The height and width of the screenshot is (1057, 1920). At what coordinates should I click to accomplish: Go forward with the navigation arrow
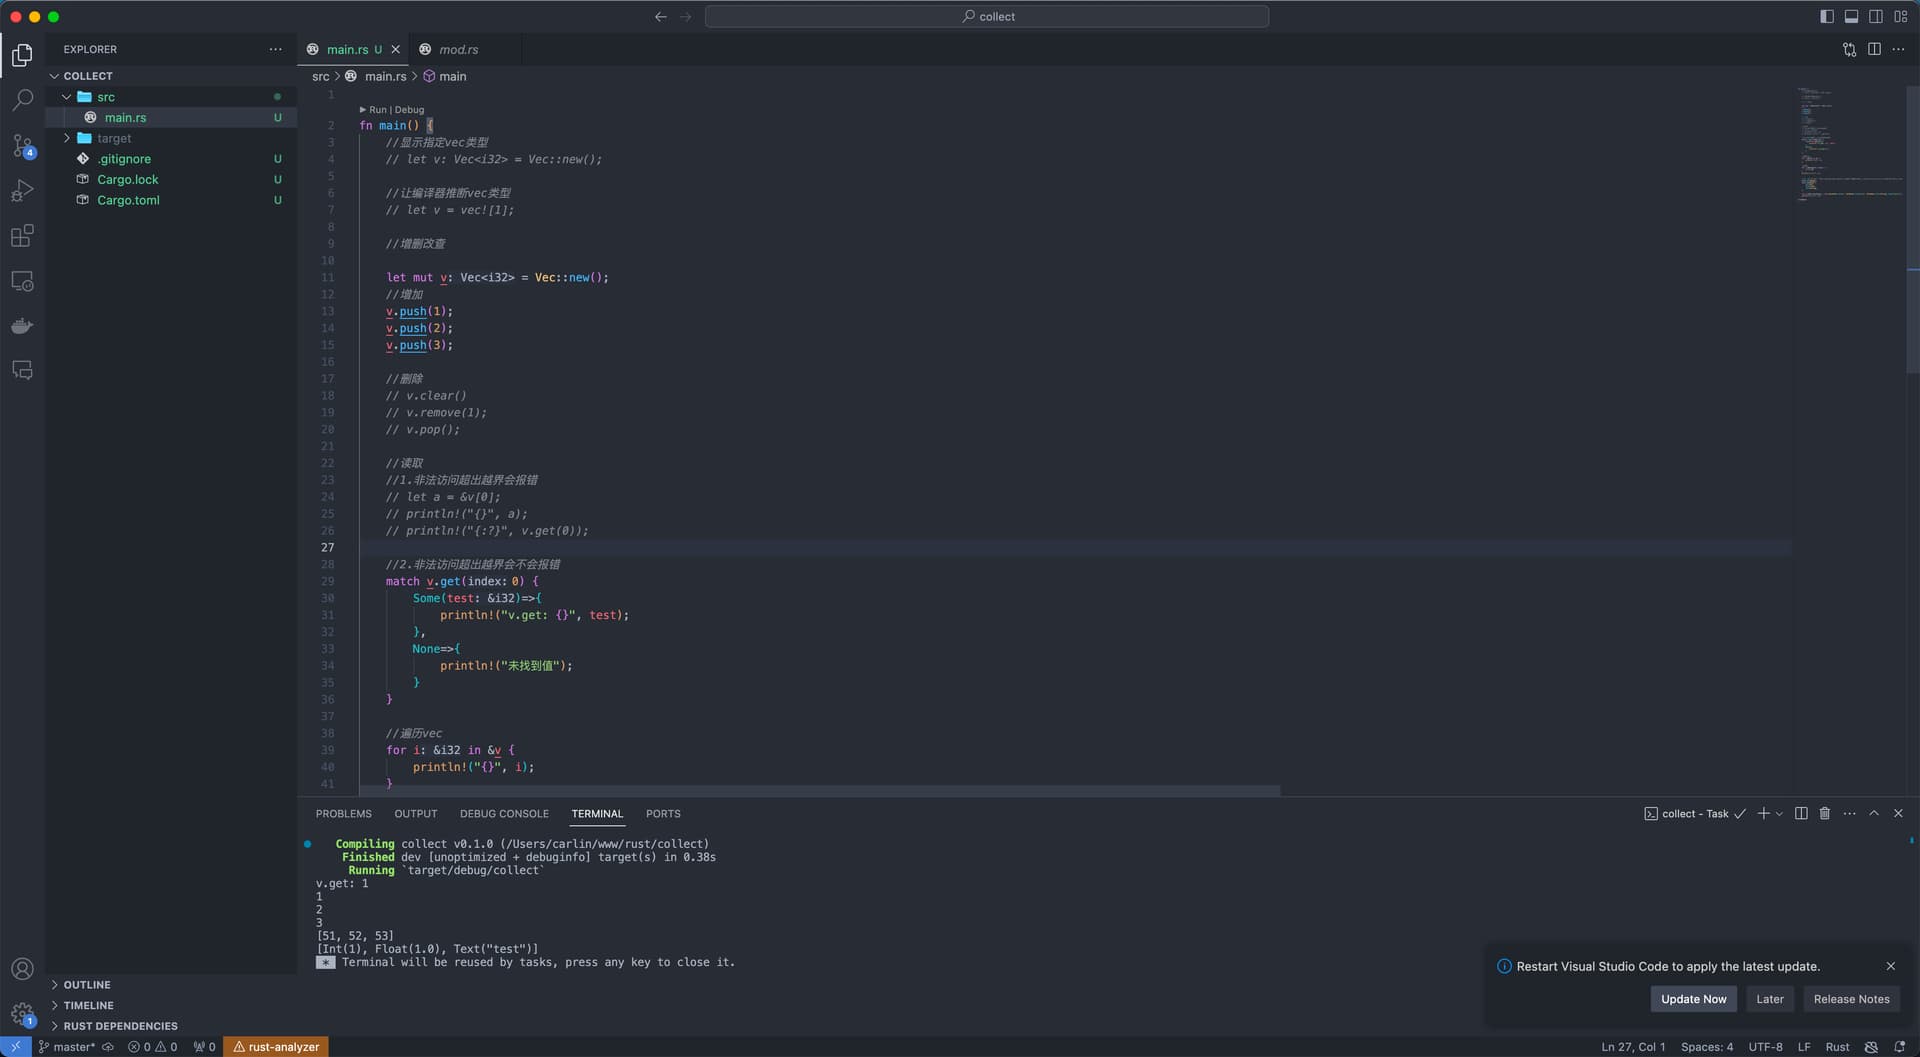pos(686,16)
